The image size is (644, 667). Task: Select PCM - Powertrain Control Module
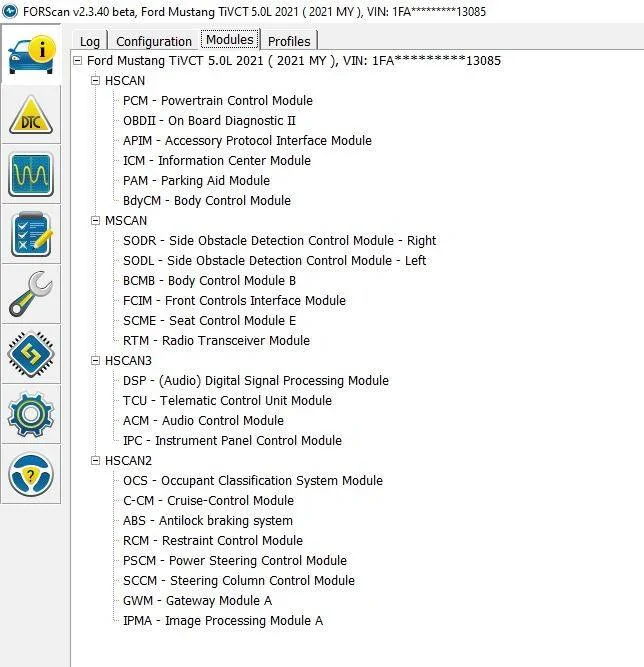click(217, 100)
